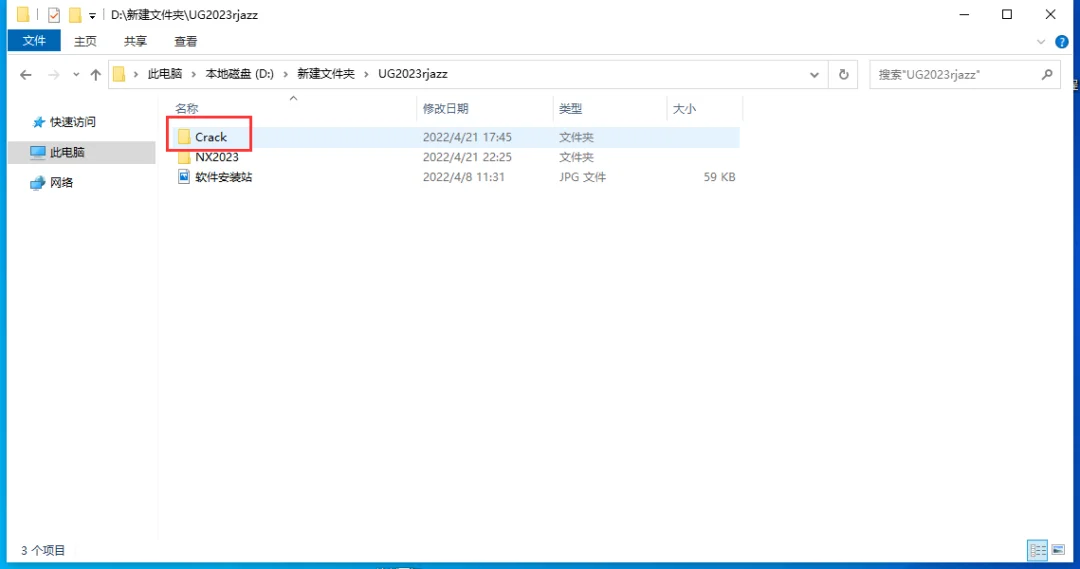Open the Quick Access Toolbar customize dropdown
This screenshot has height=569, width=1080.
point(92,15)
